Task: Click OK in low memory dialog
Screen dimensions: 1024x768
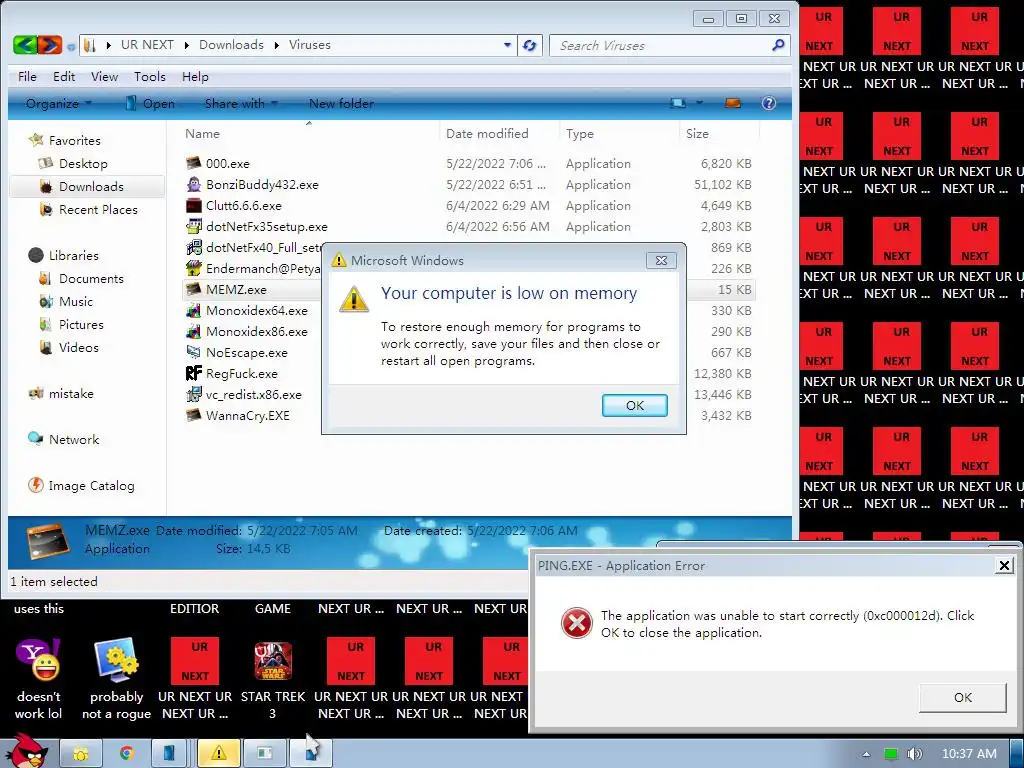Action: pyautogui.click(x=635, y=406)
